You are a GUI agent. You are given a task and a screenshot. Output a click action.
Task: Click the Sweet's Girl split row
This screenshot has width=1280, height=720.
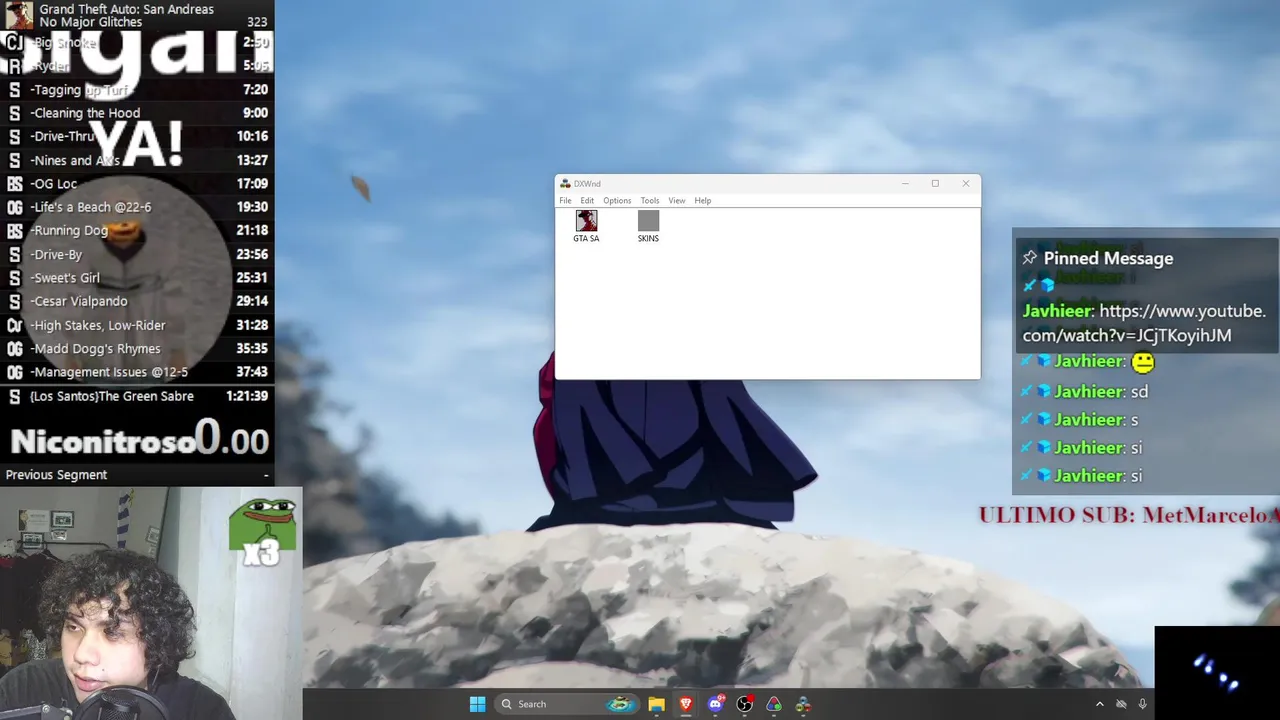pos(137,278)
